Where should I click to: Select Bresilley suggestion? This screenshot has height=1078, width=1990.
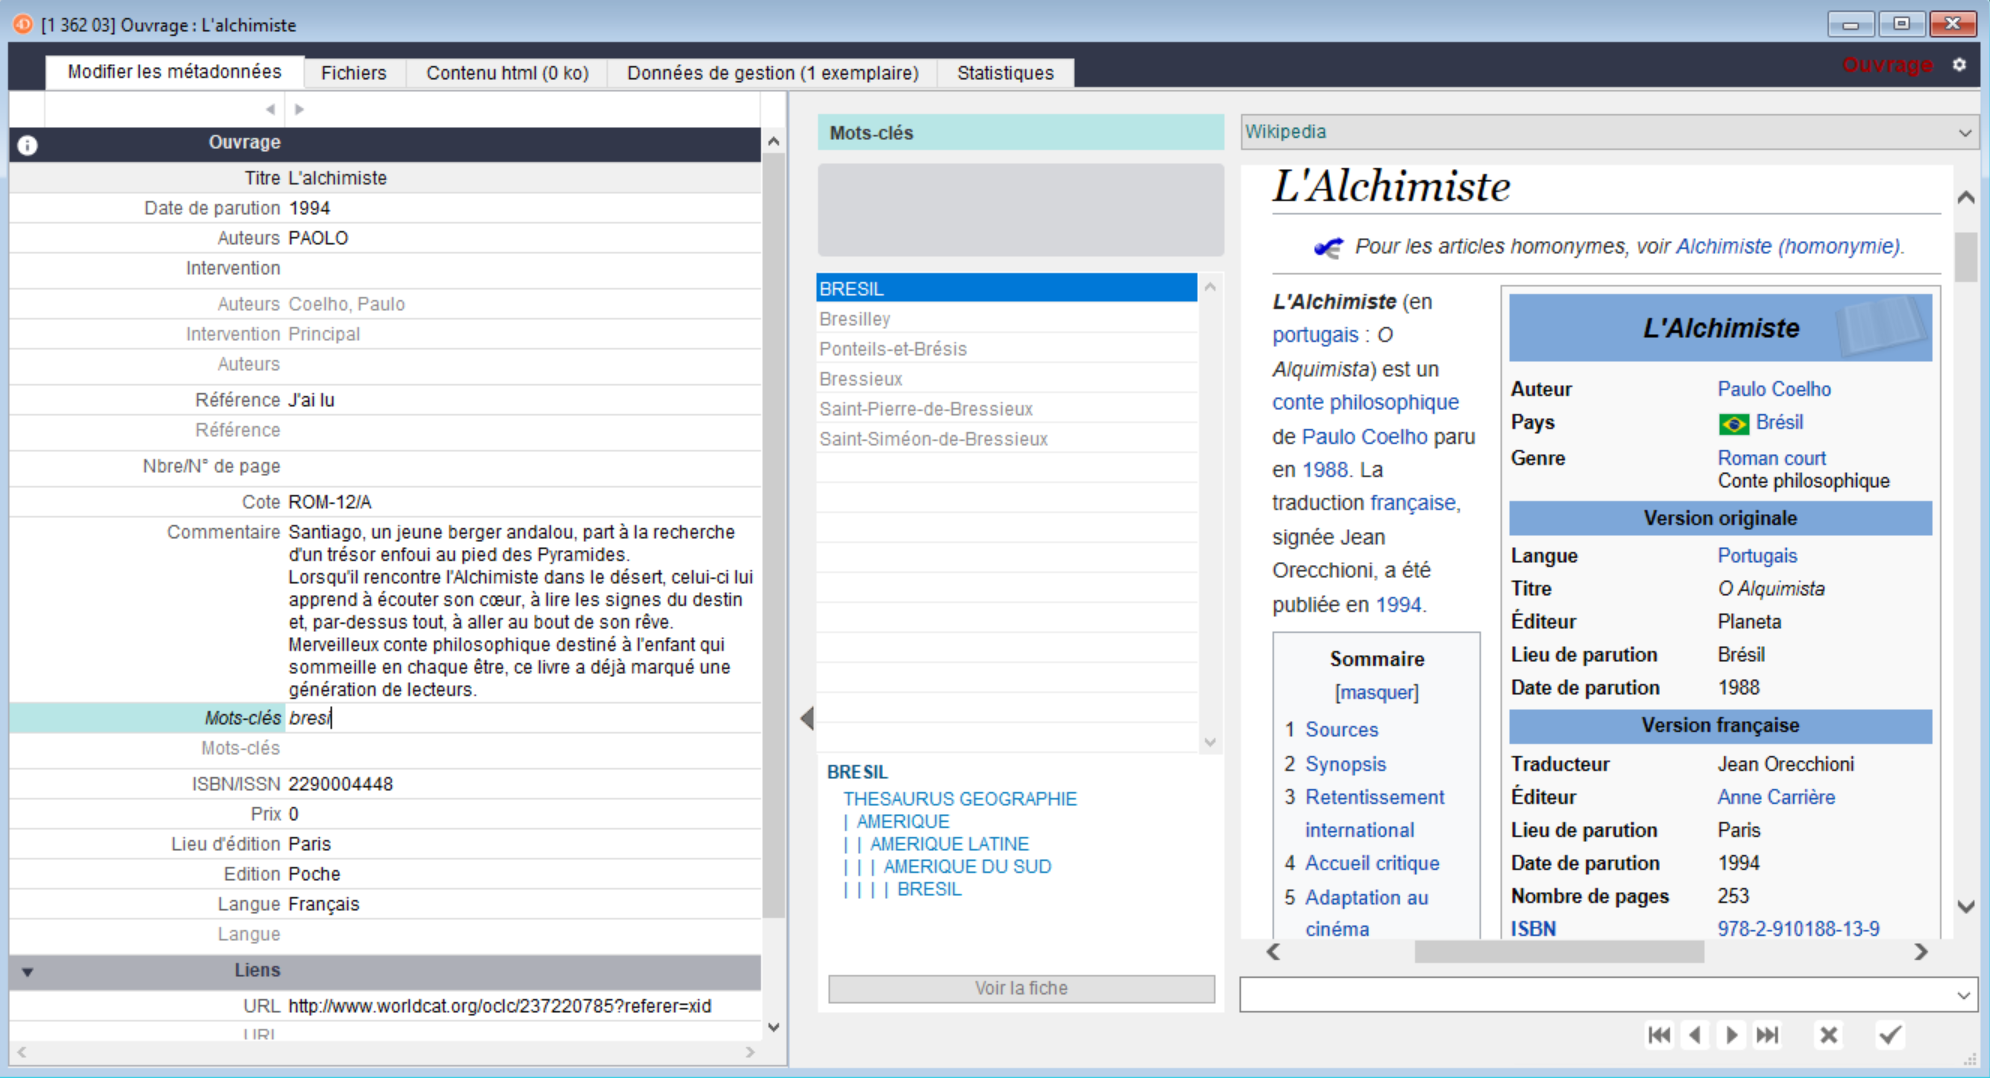1006,319
